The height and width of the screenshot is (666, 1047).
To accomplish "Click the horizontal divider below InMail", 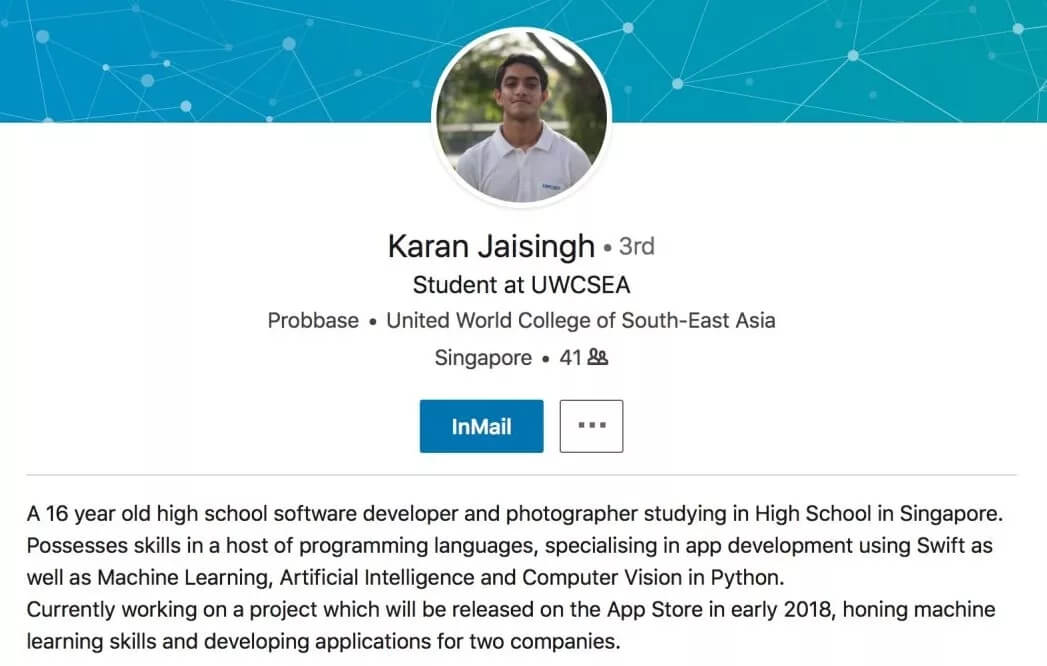I will [x=521, y=475].
